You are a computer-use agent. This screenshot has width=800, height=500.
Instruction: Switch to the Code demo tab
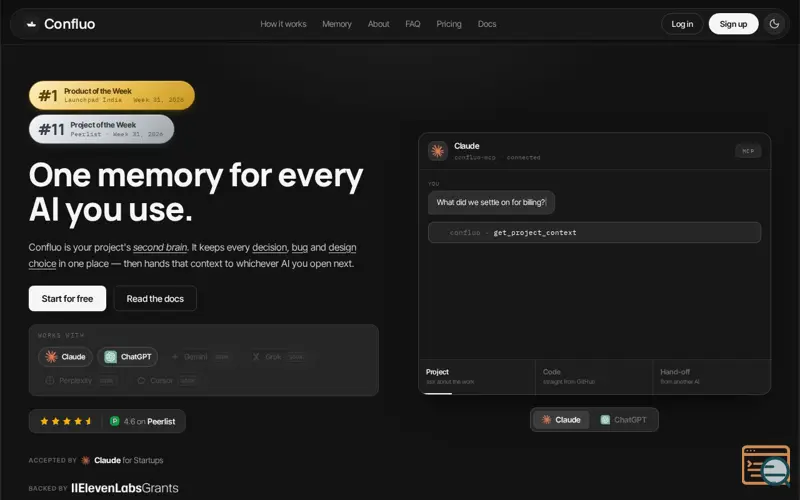pos(594,377)
